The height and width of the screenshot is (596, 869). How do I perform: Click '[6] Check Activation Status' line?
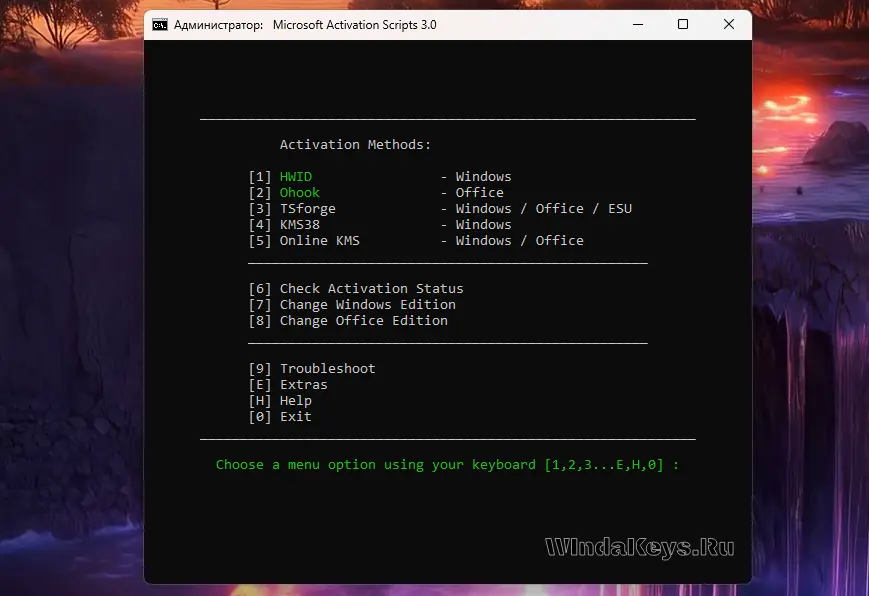pyautogui.click(x=356, y=289)
